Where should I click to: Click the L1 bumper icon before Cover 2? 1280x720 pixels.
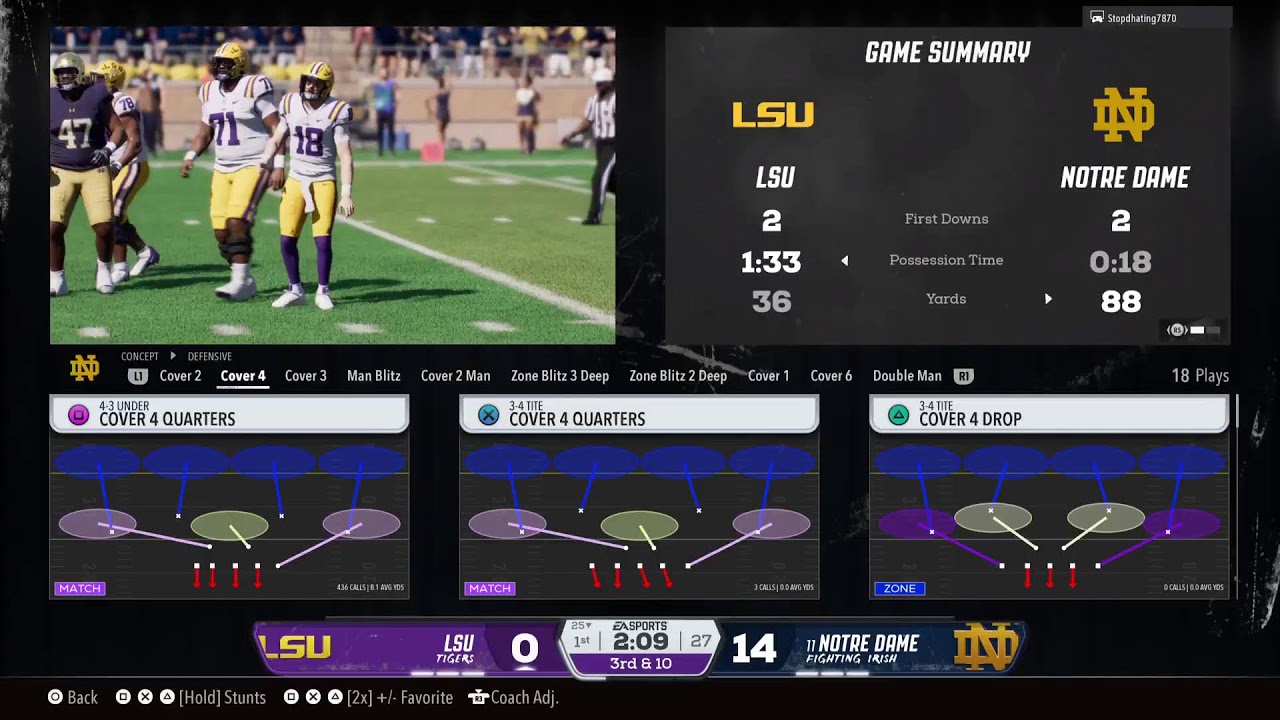tap(137, 376)
